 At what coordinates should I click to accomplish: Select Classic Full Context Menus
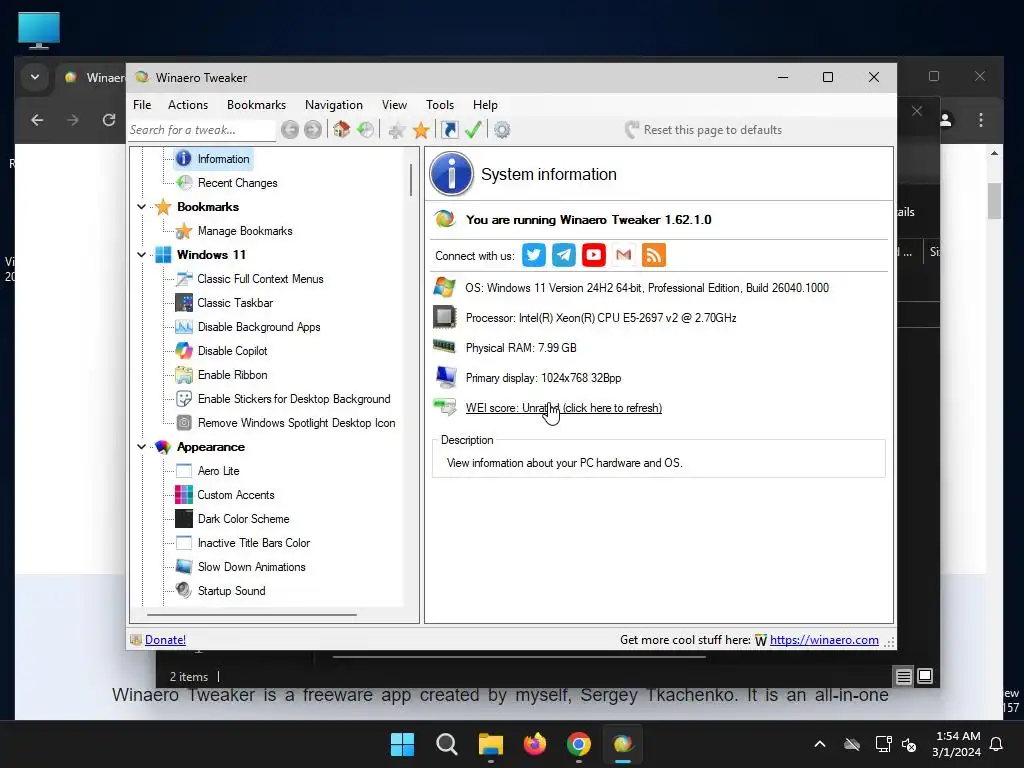[x=261, y=279]
